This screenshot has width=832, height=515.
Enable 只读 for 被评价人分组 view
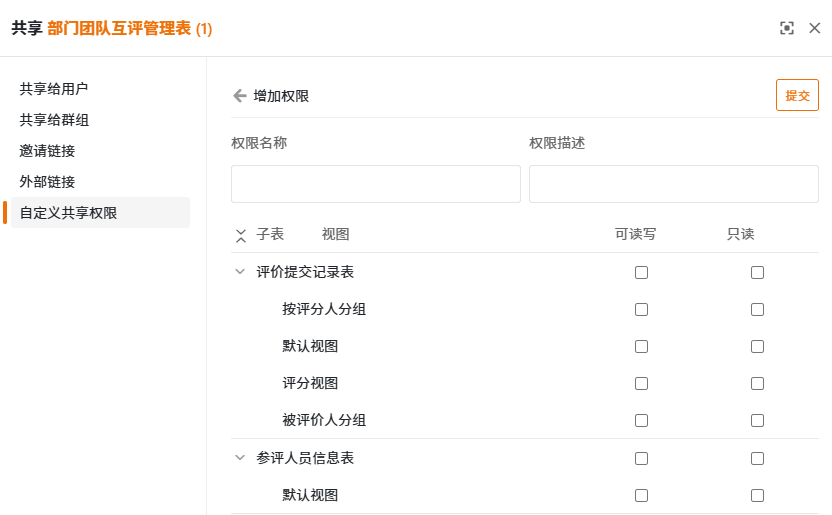[757, 420]
